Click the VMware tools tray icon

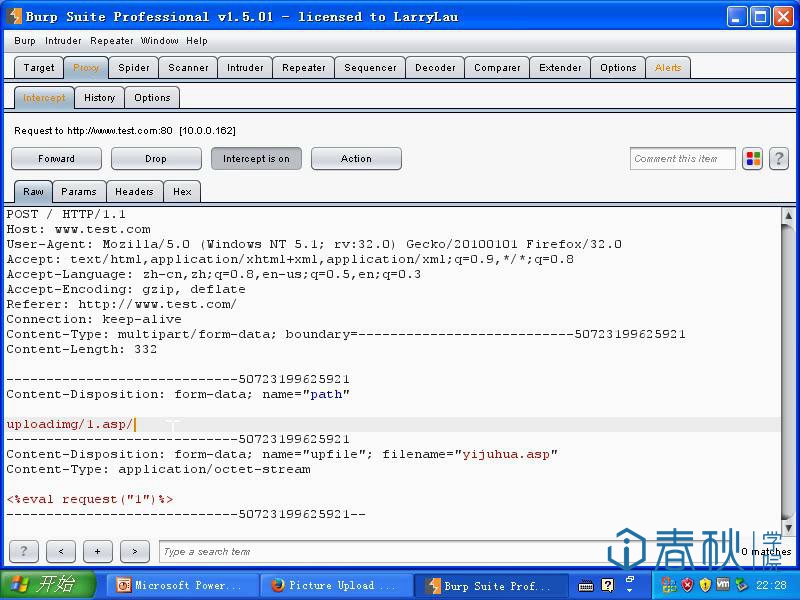(723, 584)
